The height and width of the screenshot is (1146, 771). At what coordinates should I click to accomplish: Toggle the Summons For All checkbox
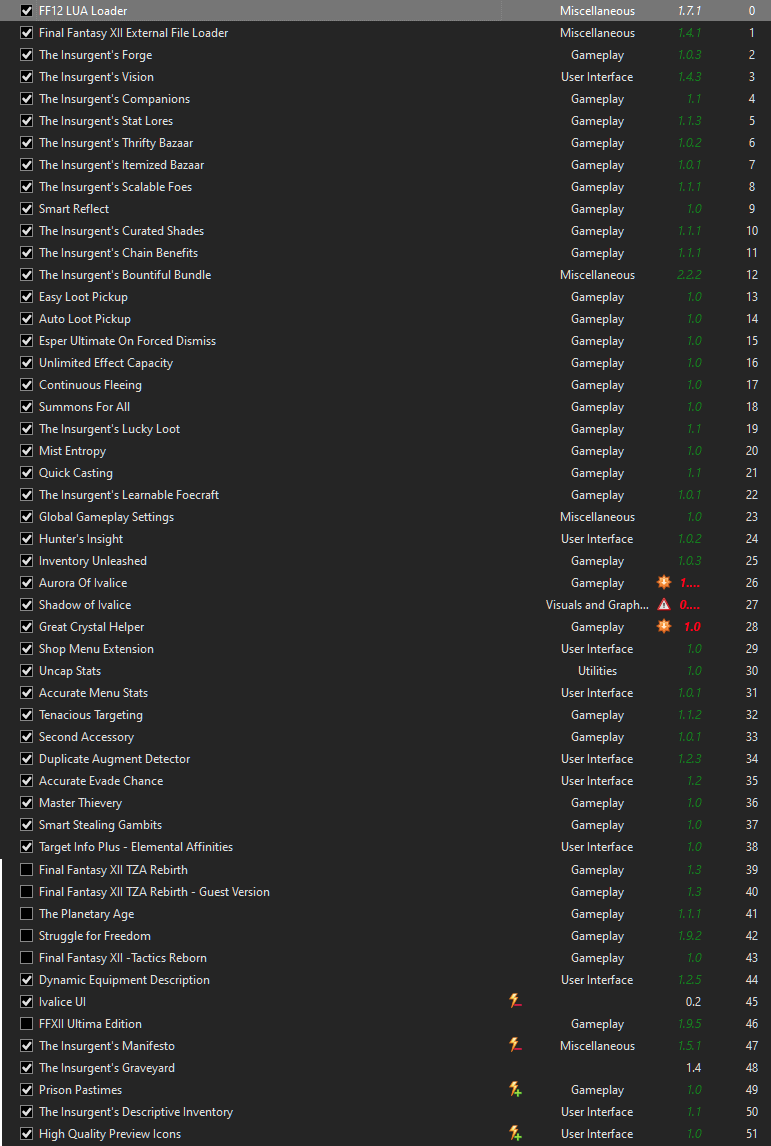point(26,406)
